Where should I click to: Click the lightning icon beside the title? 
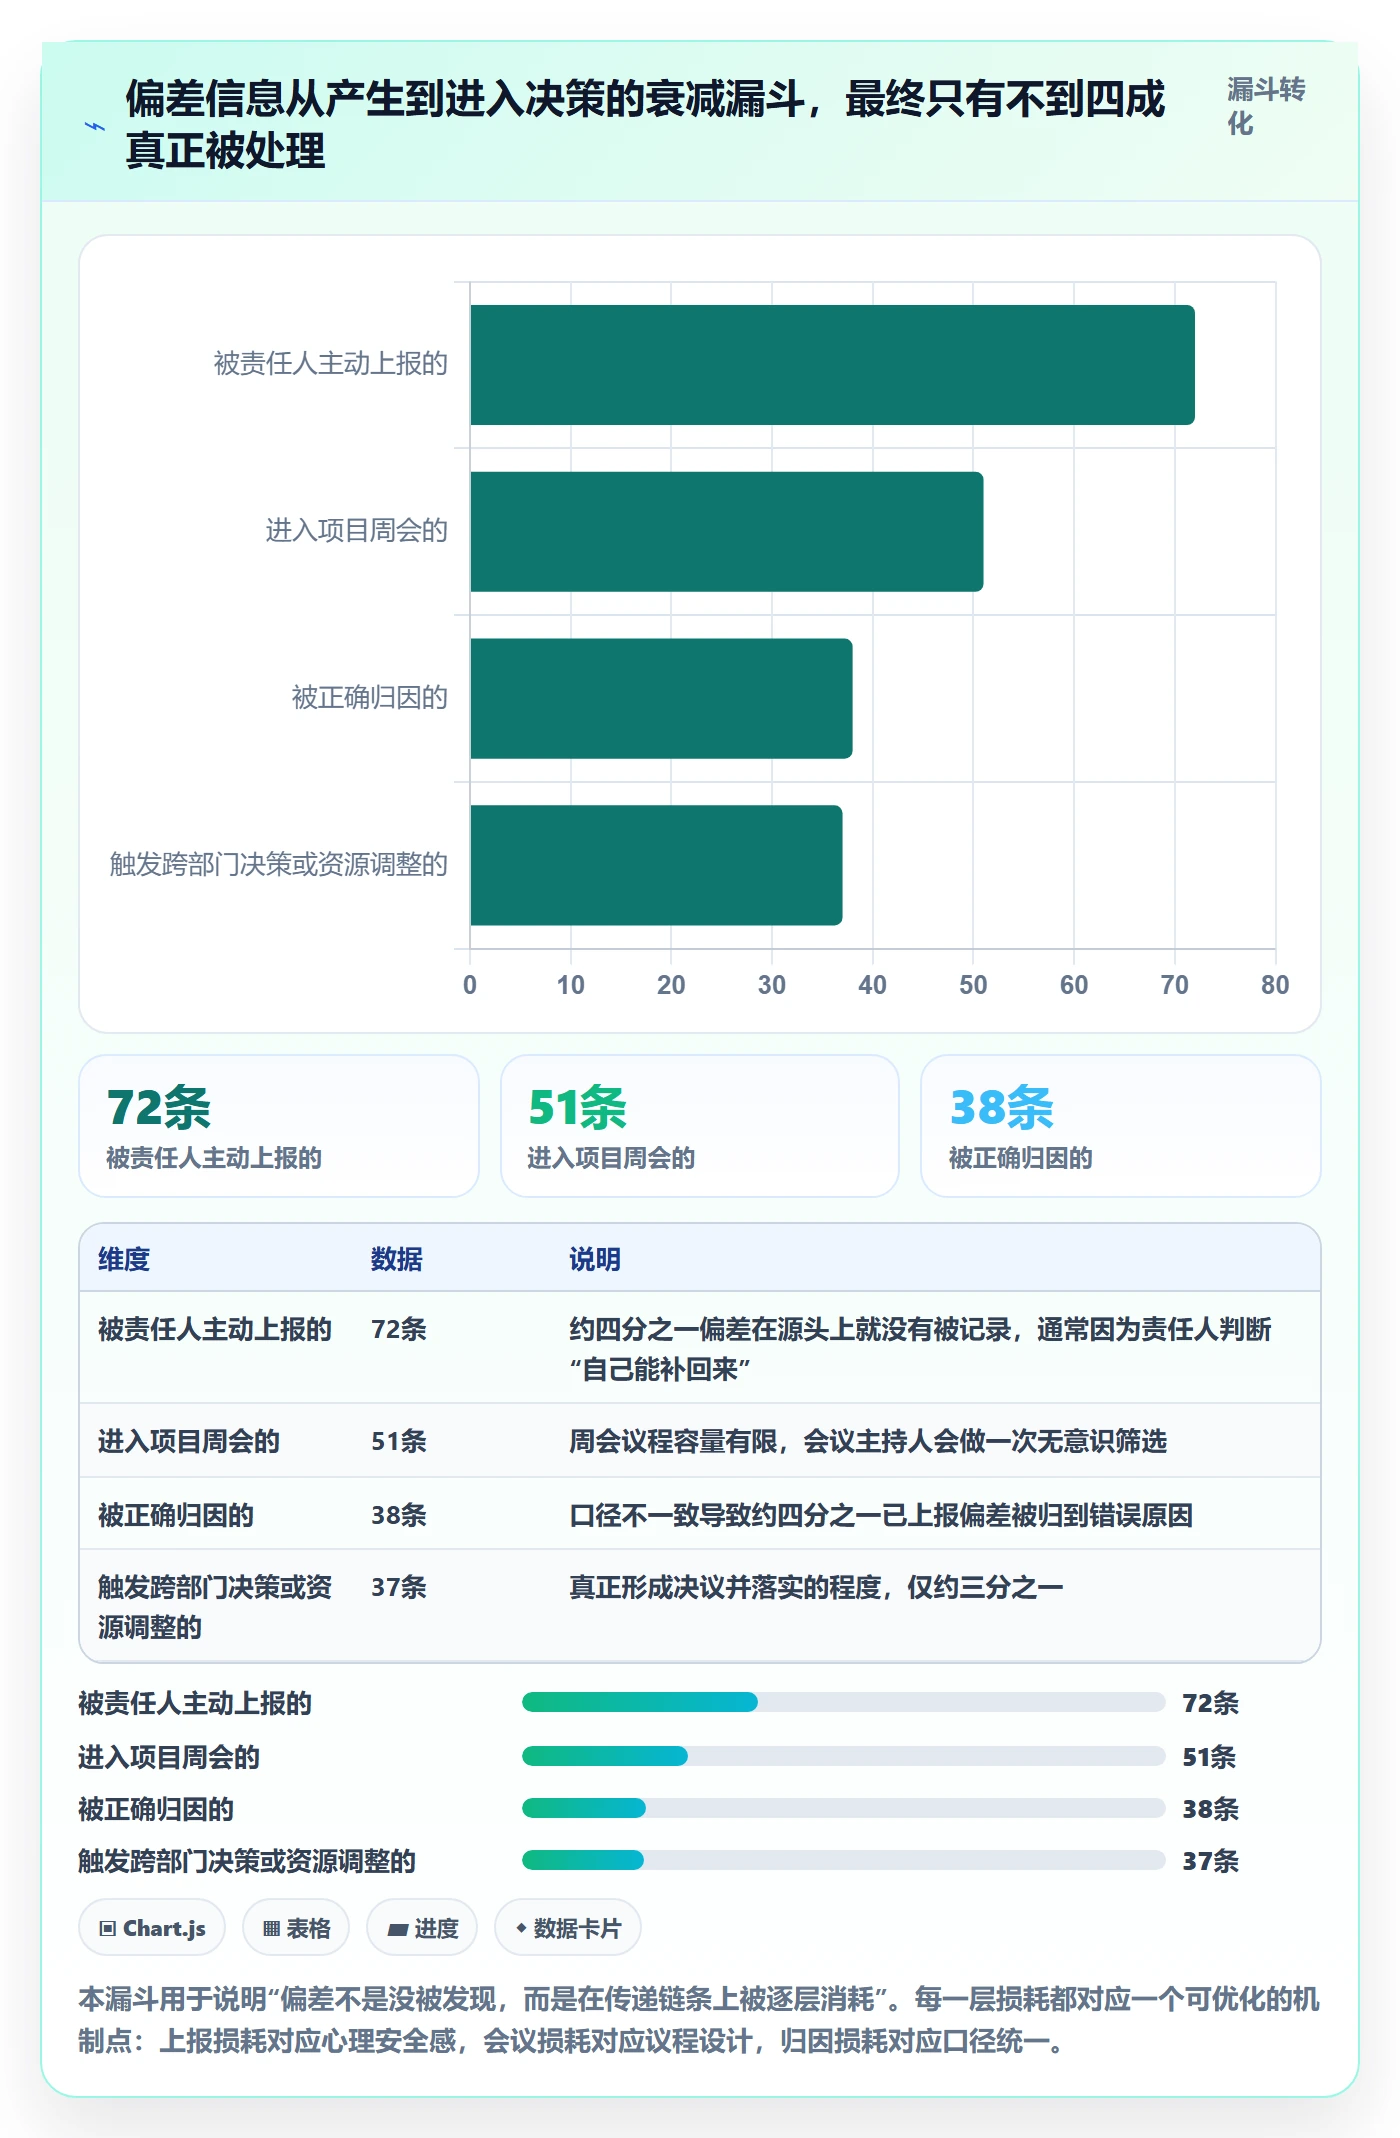click(95, 126)
